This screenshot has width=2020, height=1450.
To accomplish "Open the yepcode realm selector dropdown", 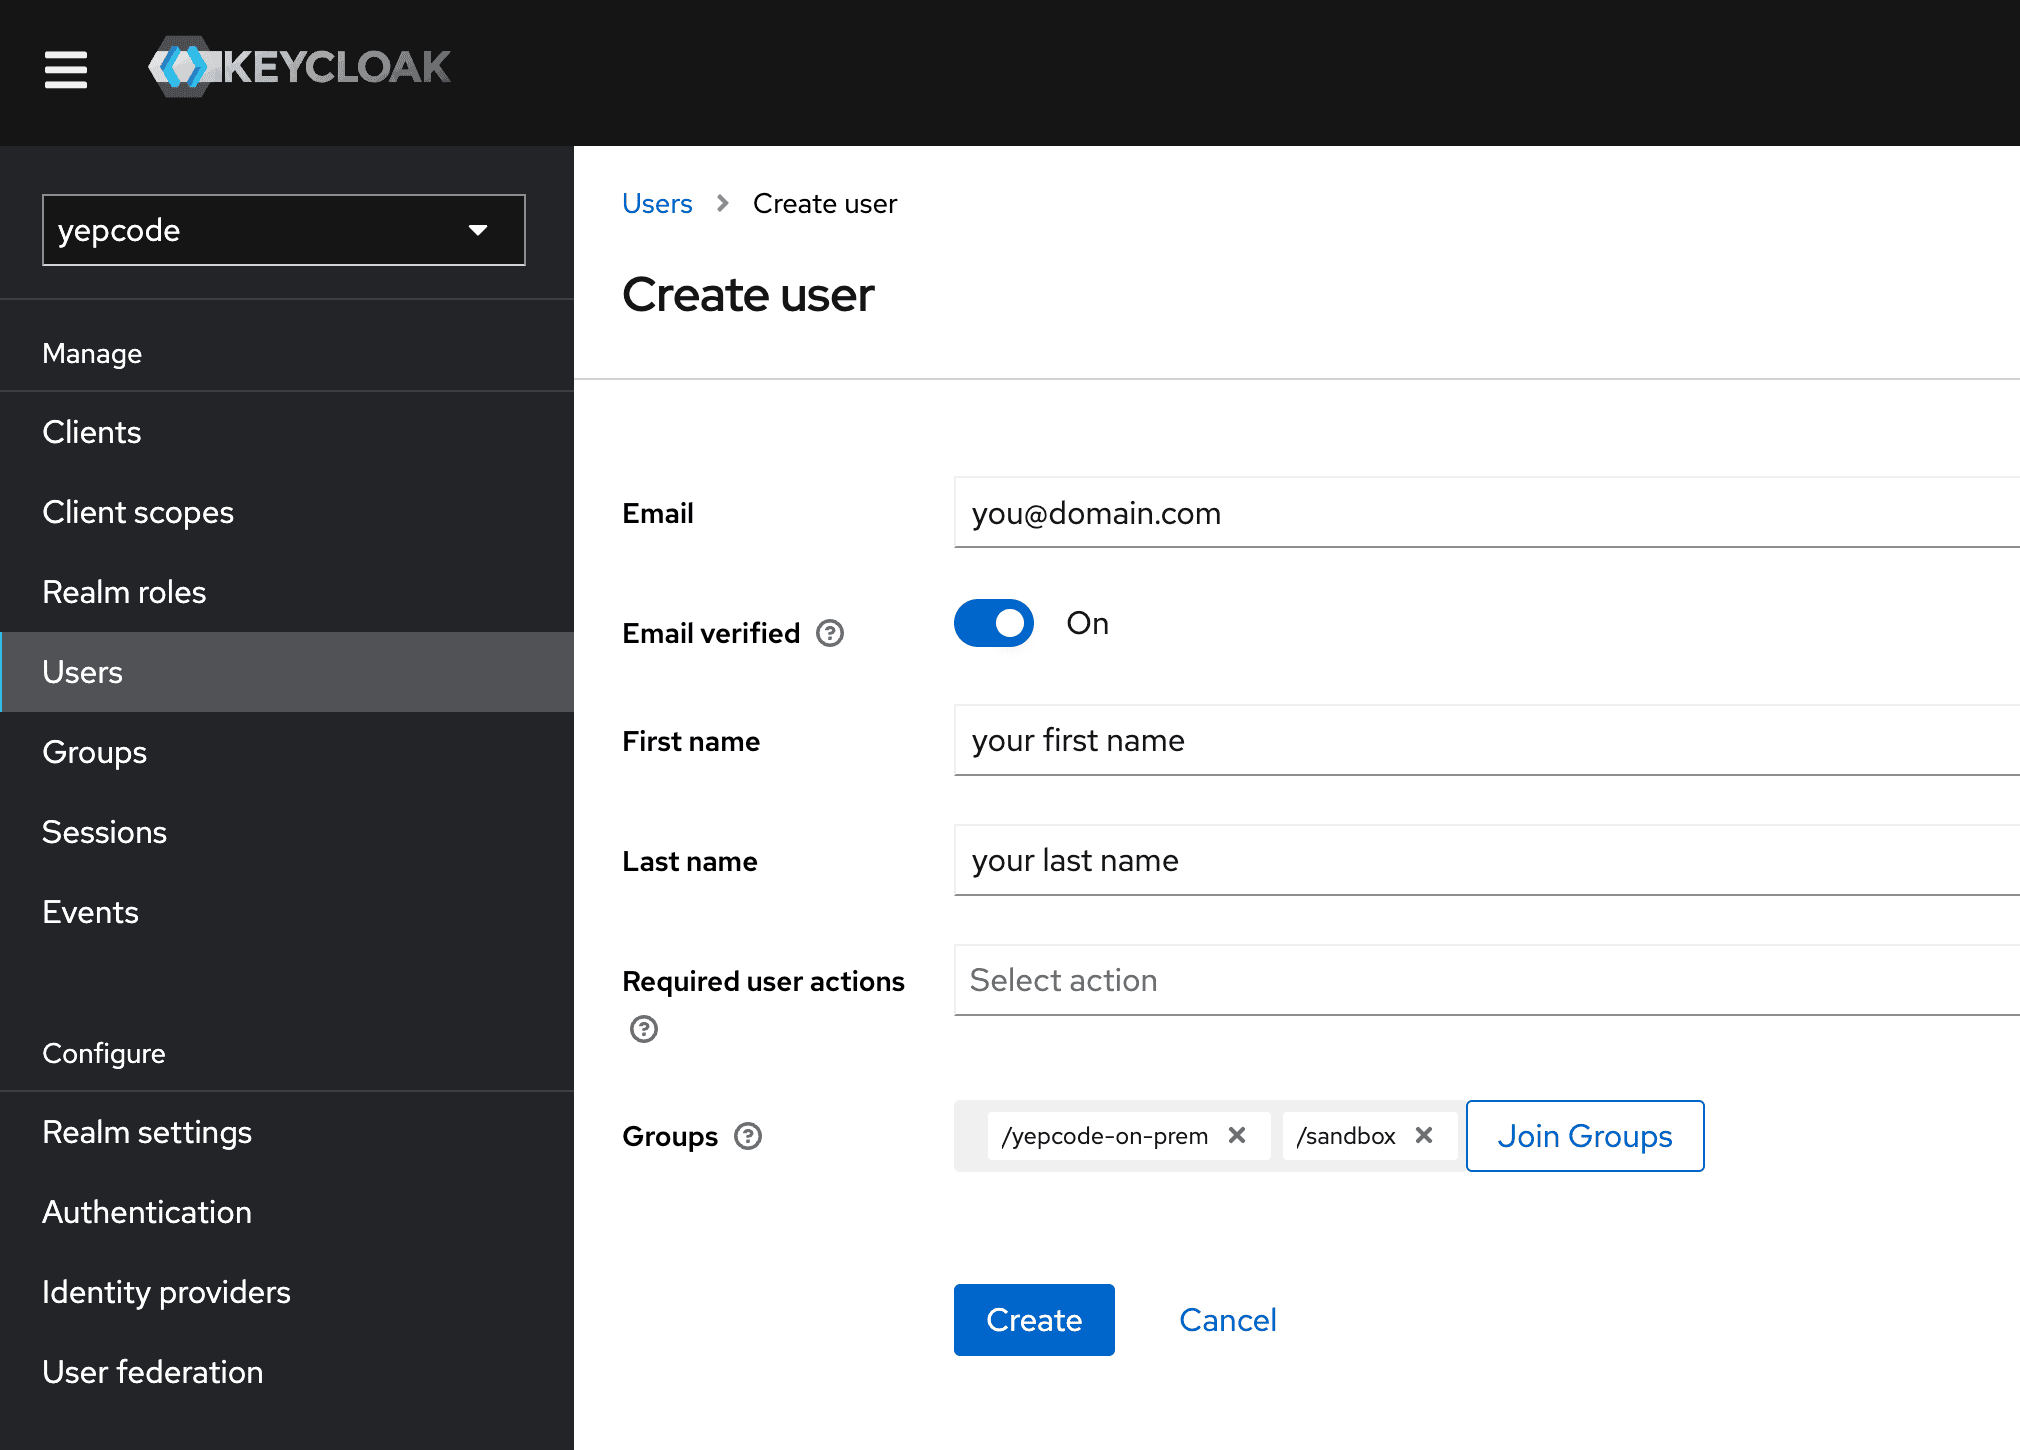I will pyautogui.click(x=284, y=230).
